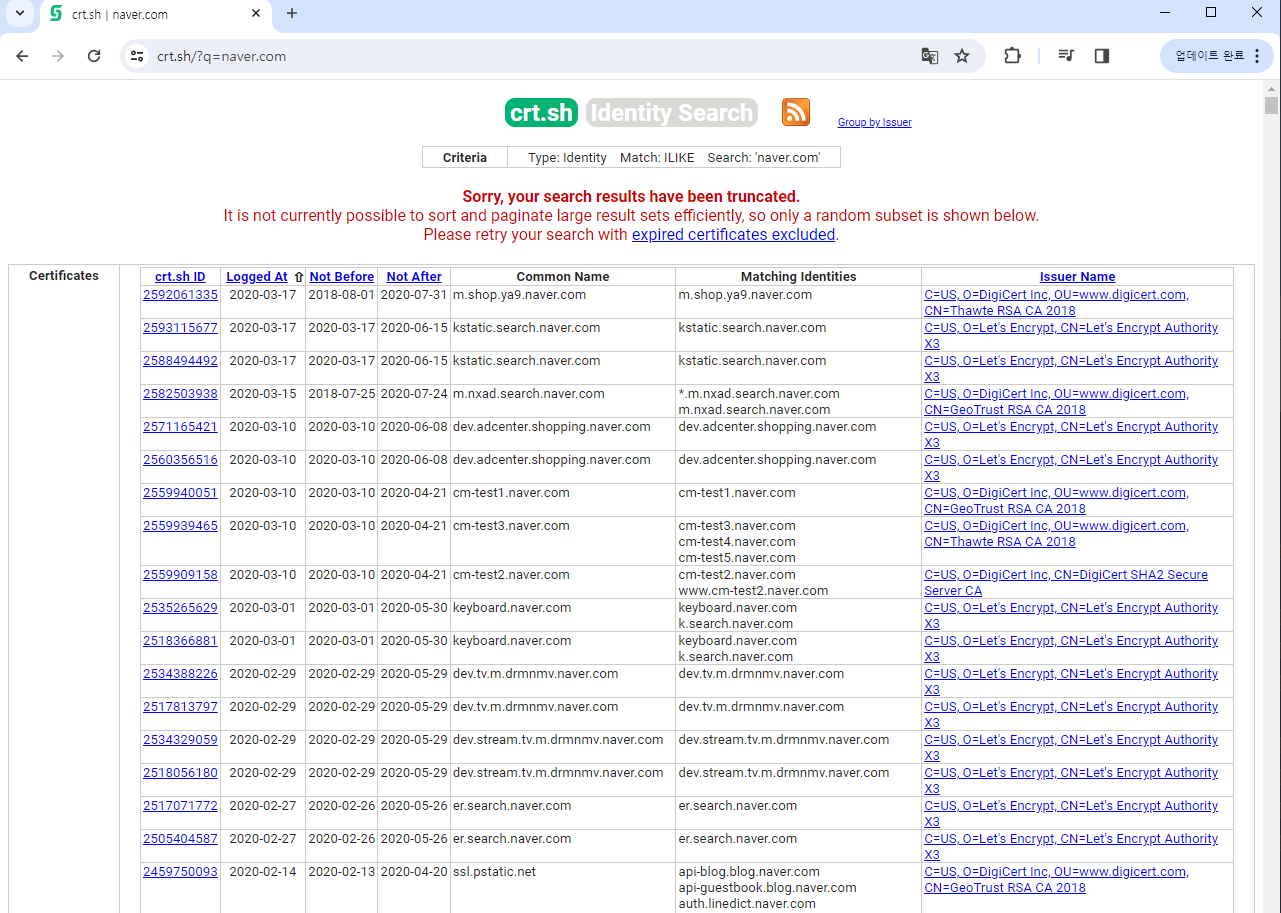1281x913 pixels.
Task: Open a new browser tab
Action: (x=292, y=13)
